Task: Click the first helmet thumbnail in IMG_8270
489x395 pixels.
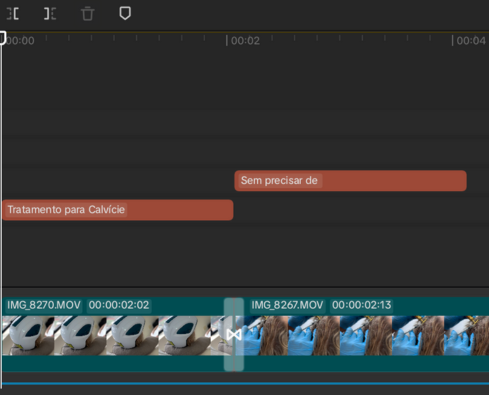Action: [x=28, y=336]
